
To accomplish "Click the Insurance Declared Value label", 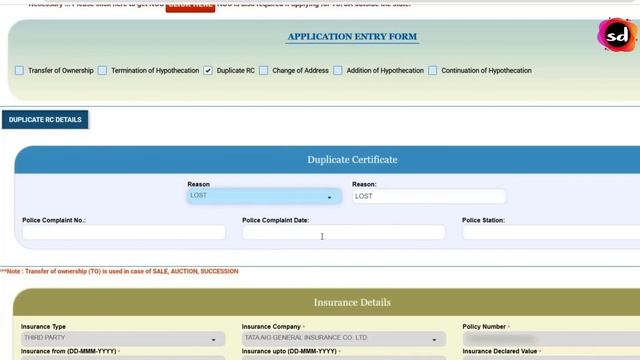I will [x=500, y=351].
